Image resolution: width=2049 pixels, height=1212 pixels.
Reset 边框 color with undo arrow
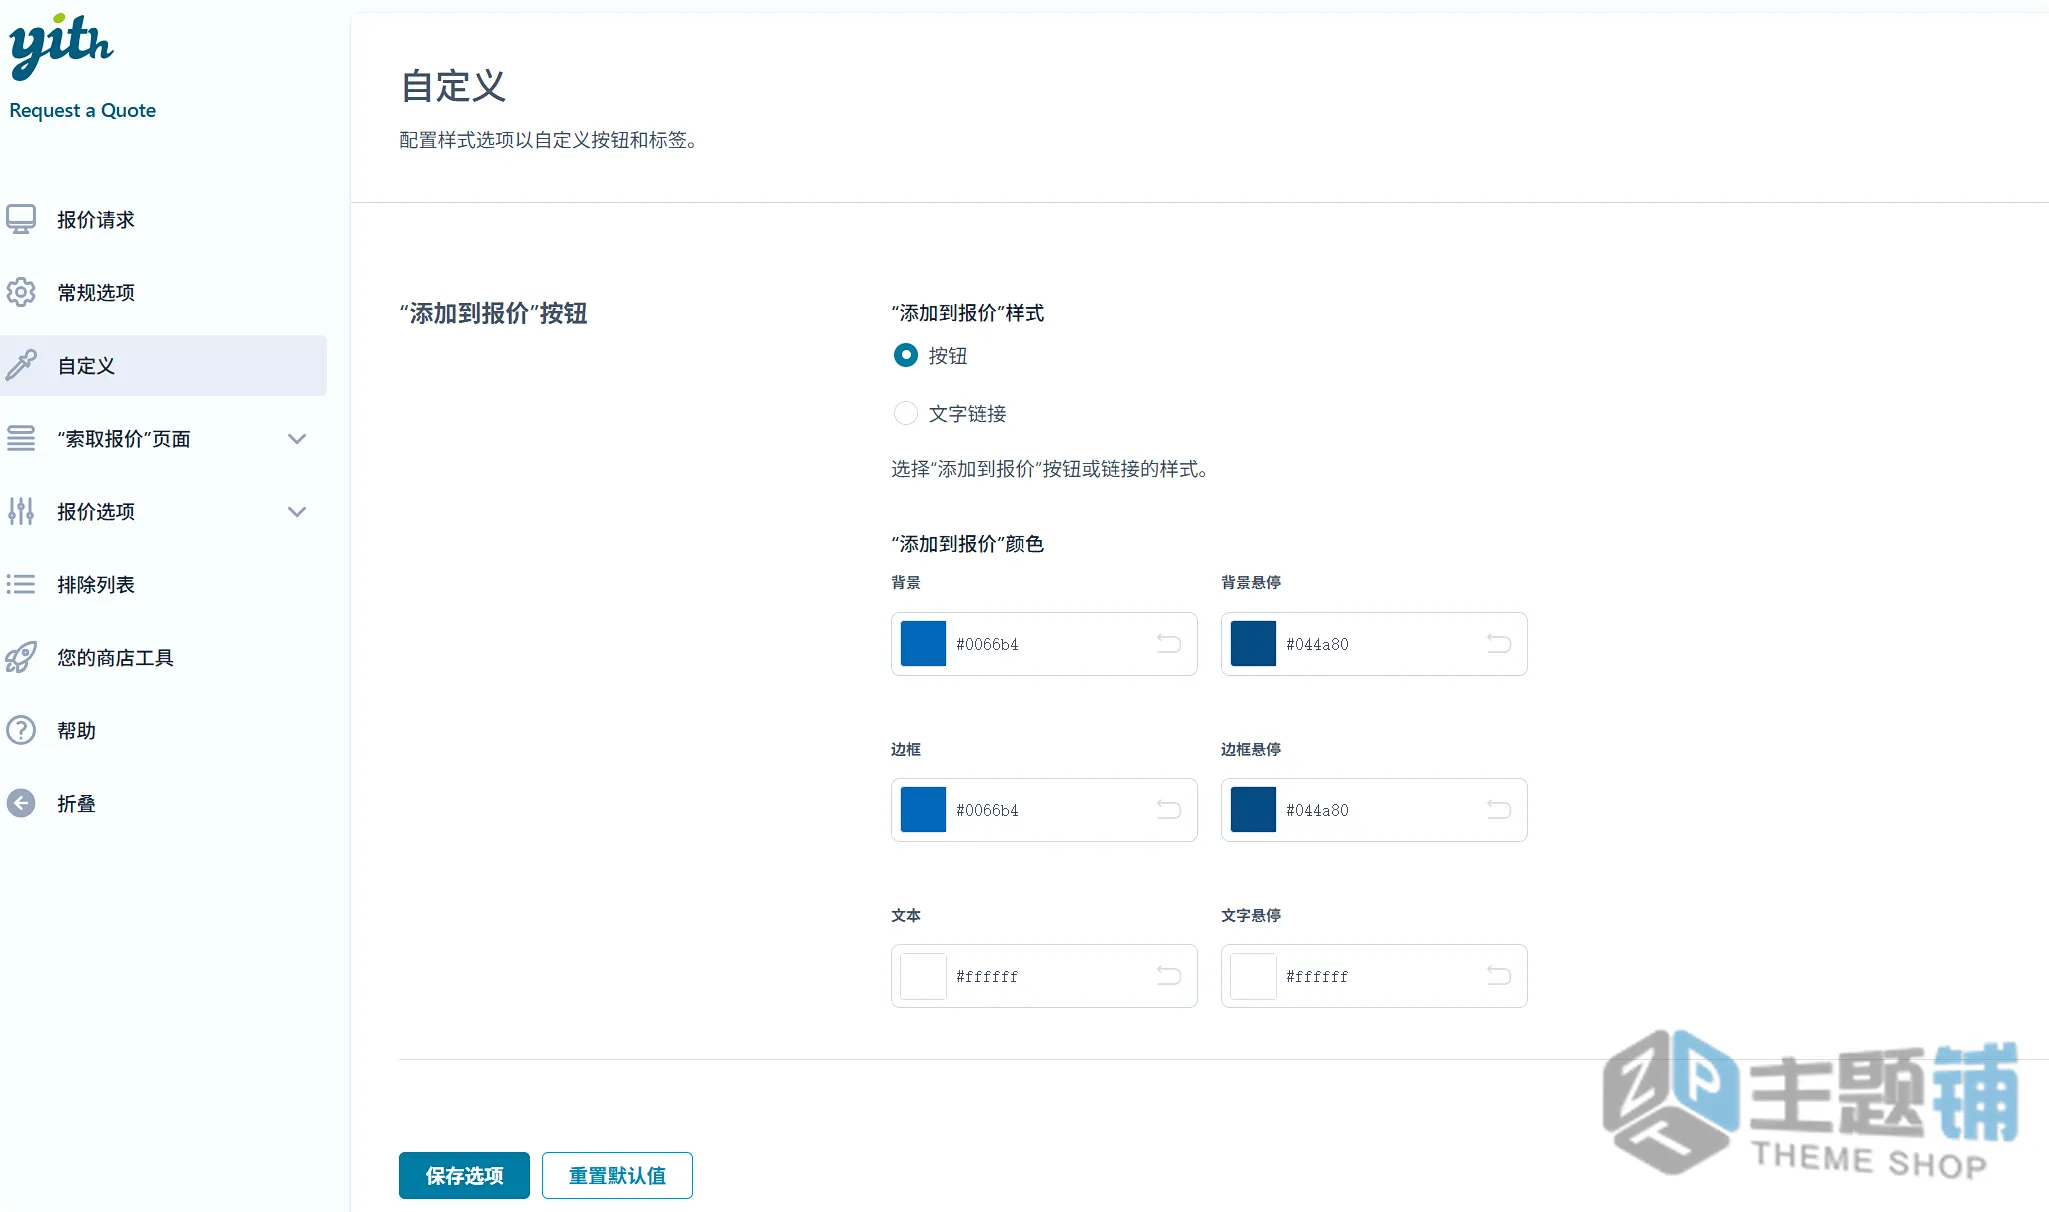(1169, 809)
